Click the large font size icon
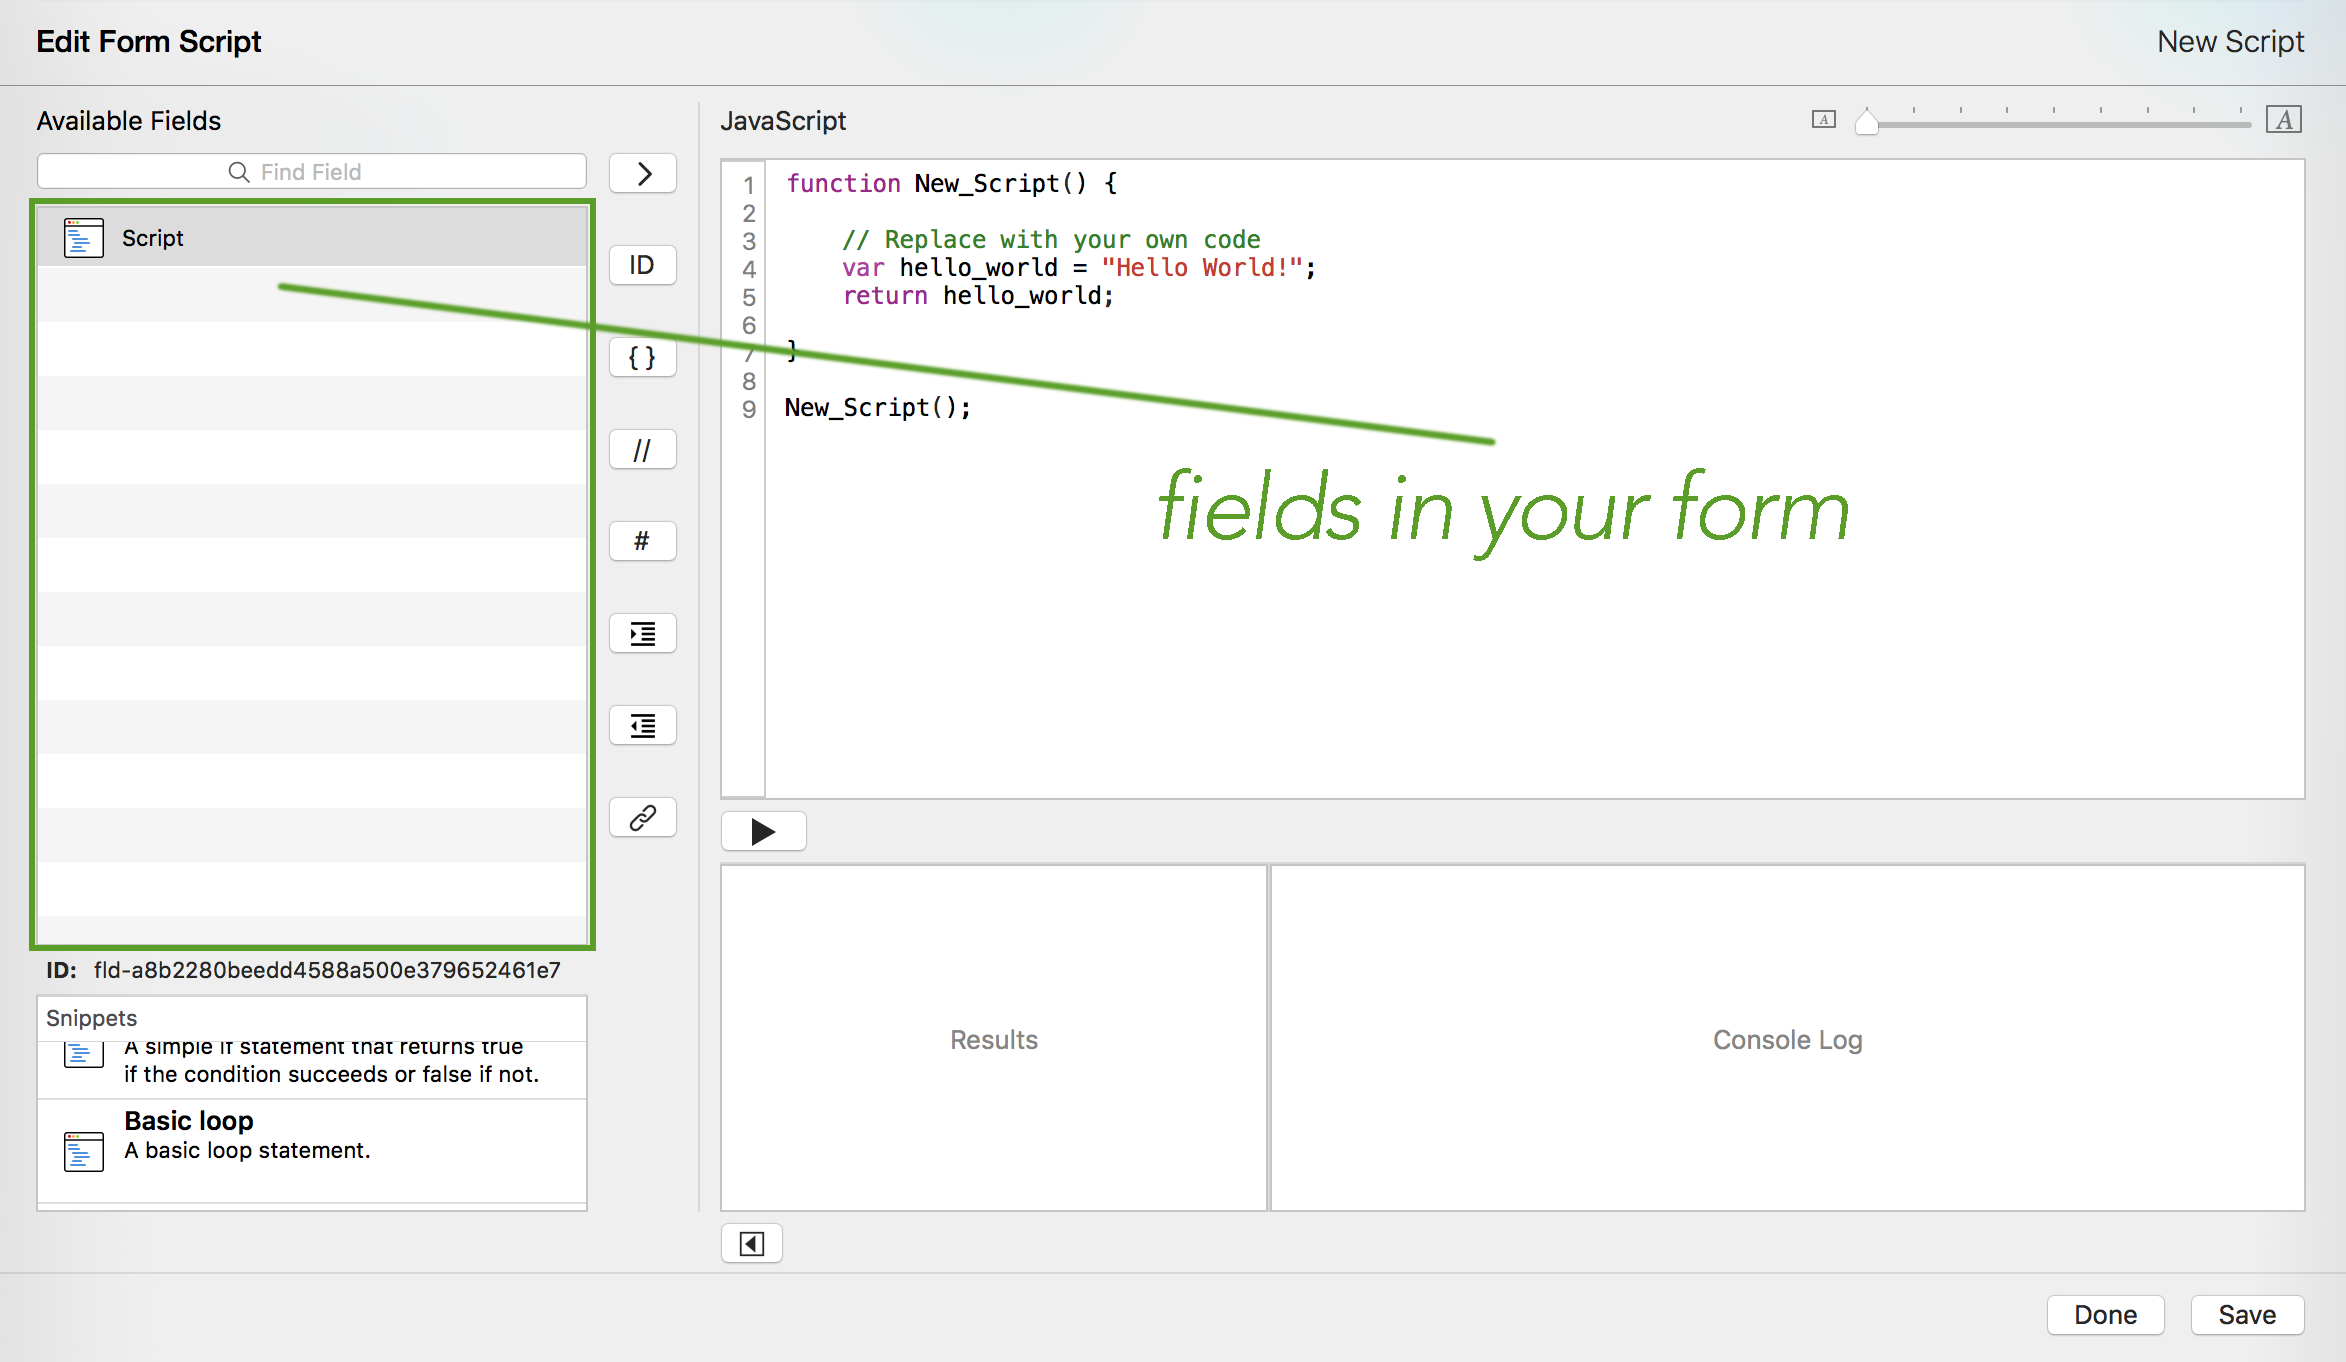The height and width of the screenshot is (1362, 2346). (2283, 120)
